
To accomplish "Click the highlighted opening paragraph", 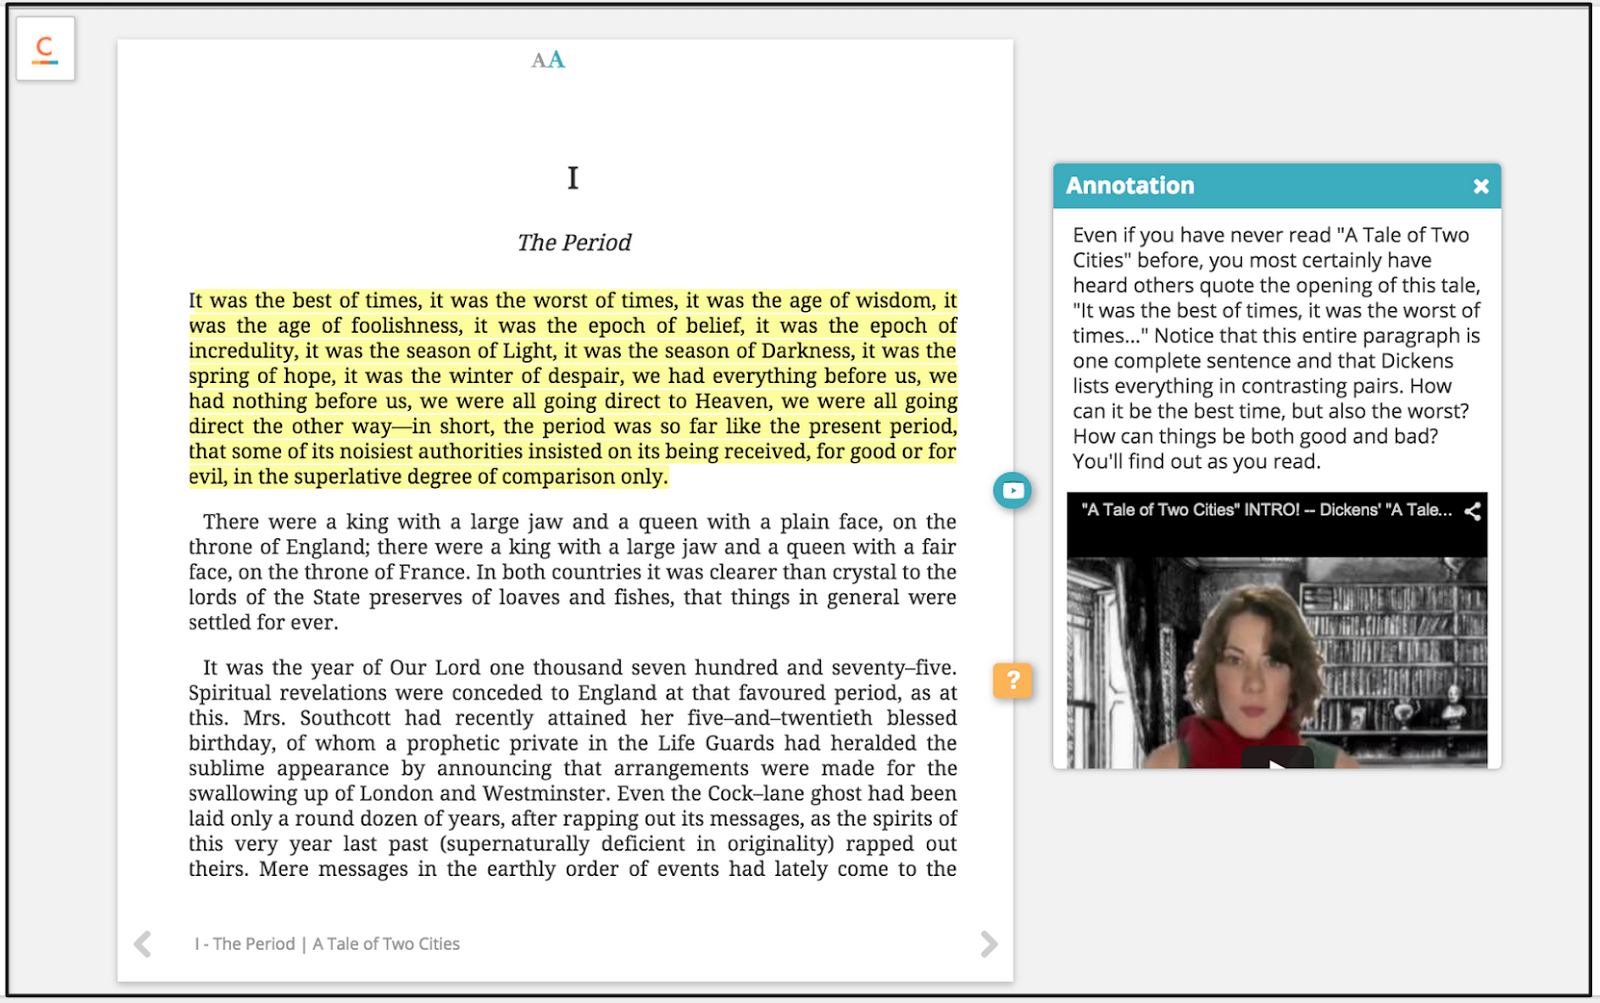I will point(572,388).
